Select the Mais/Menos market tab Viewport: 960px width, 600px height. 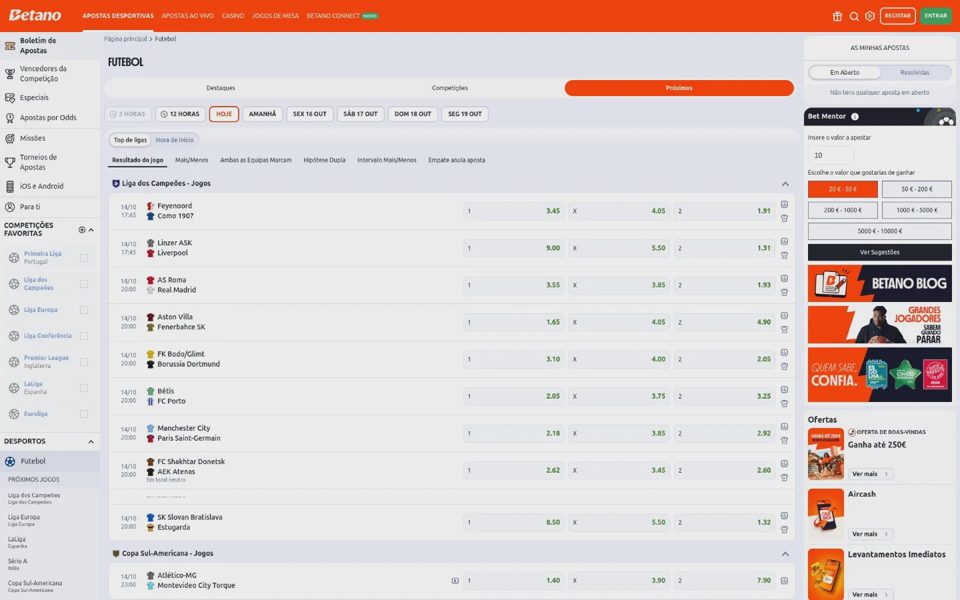[x=192, y=160]
